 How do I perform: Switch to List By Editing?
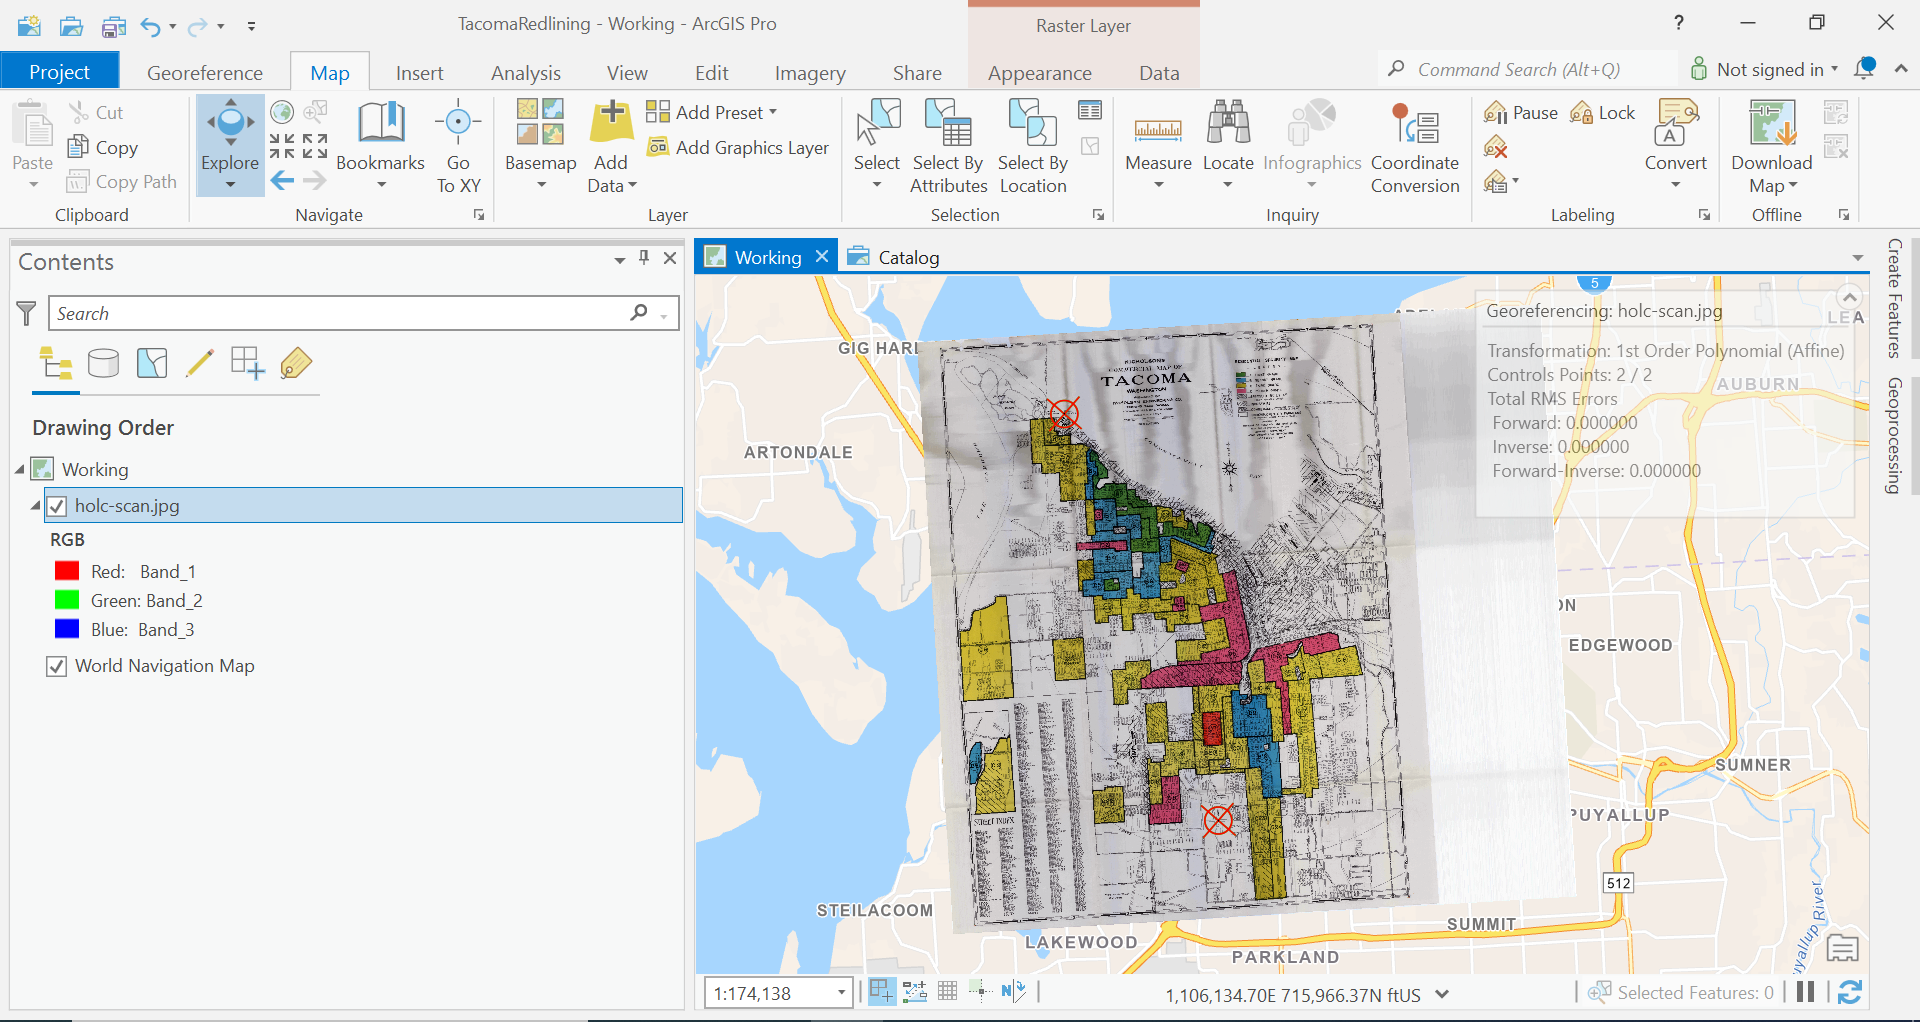pos(200,363)
